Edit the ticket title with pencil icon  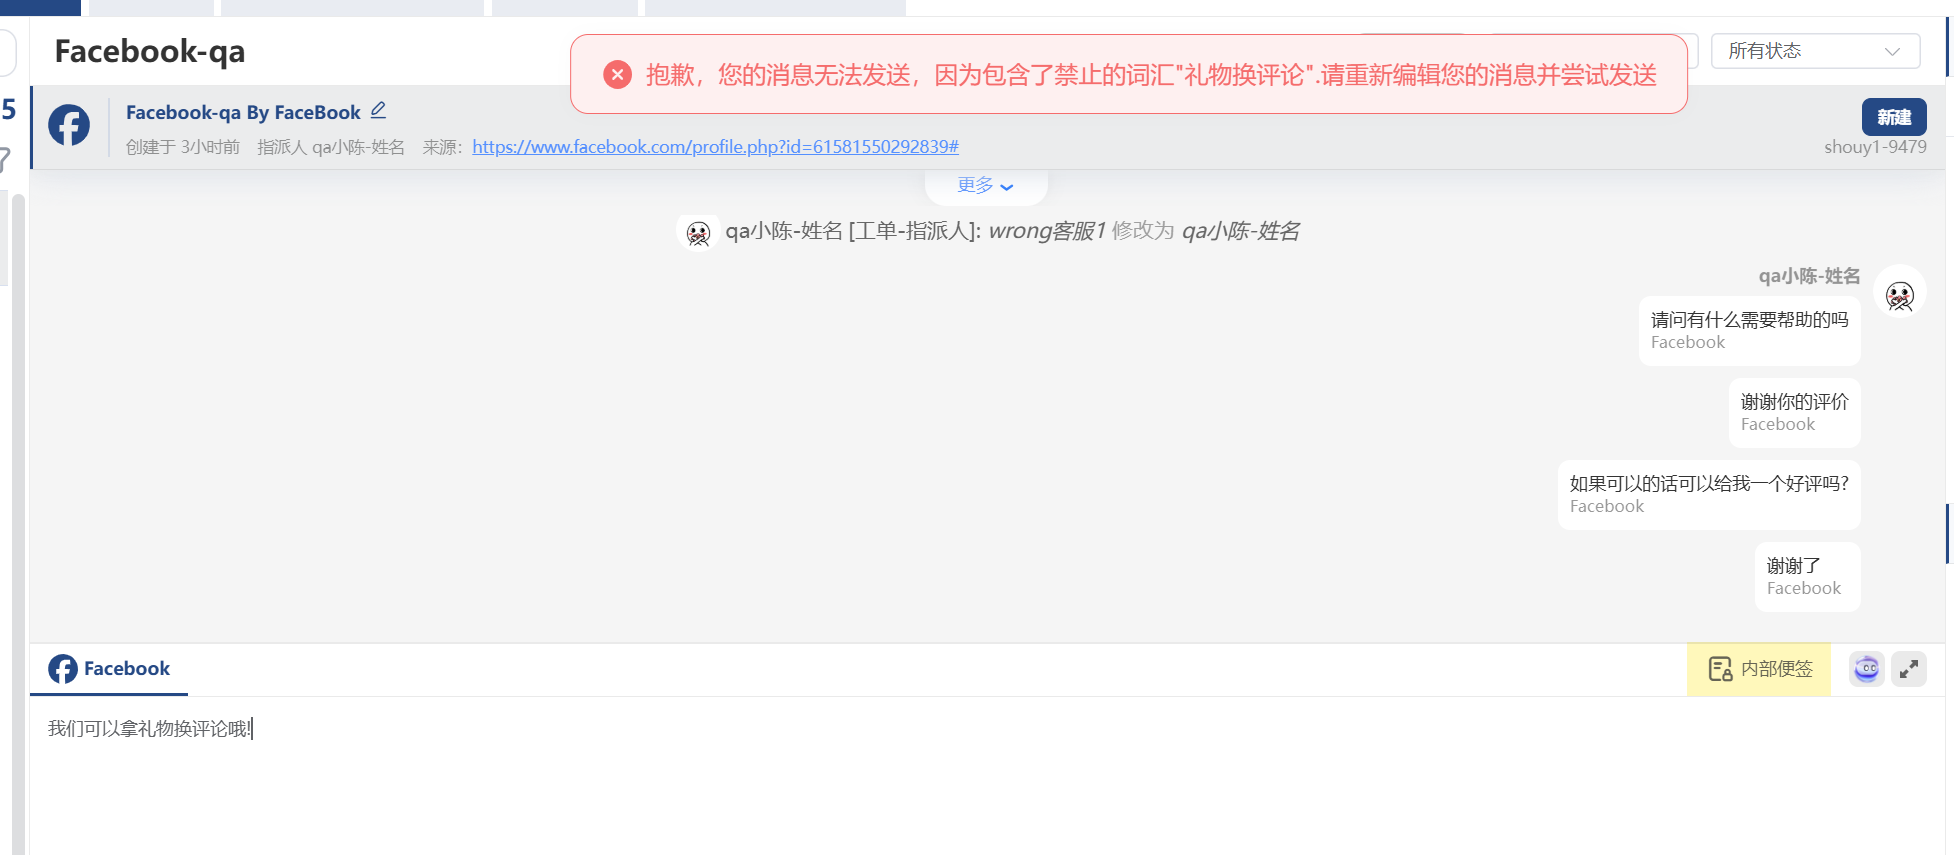(378, 111)
